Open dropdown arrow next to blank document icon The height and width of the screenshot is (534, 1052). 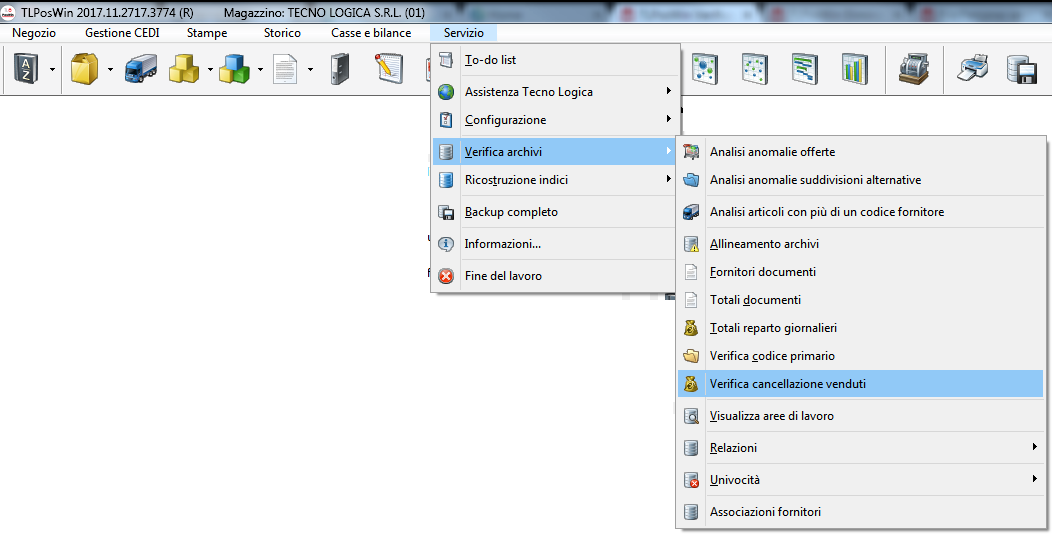click(310, 70)
